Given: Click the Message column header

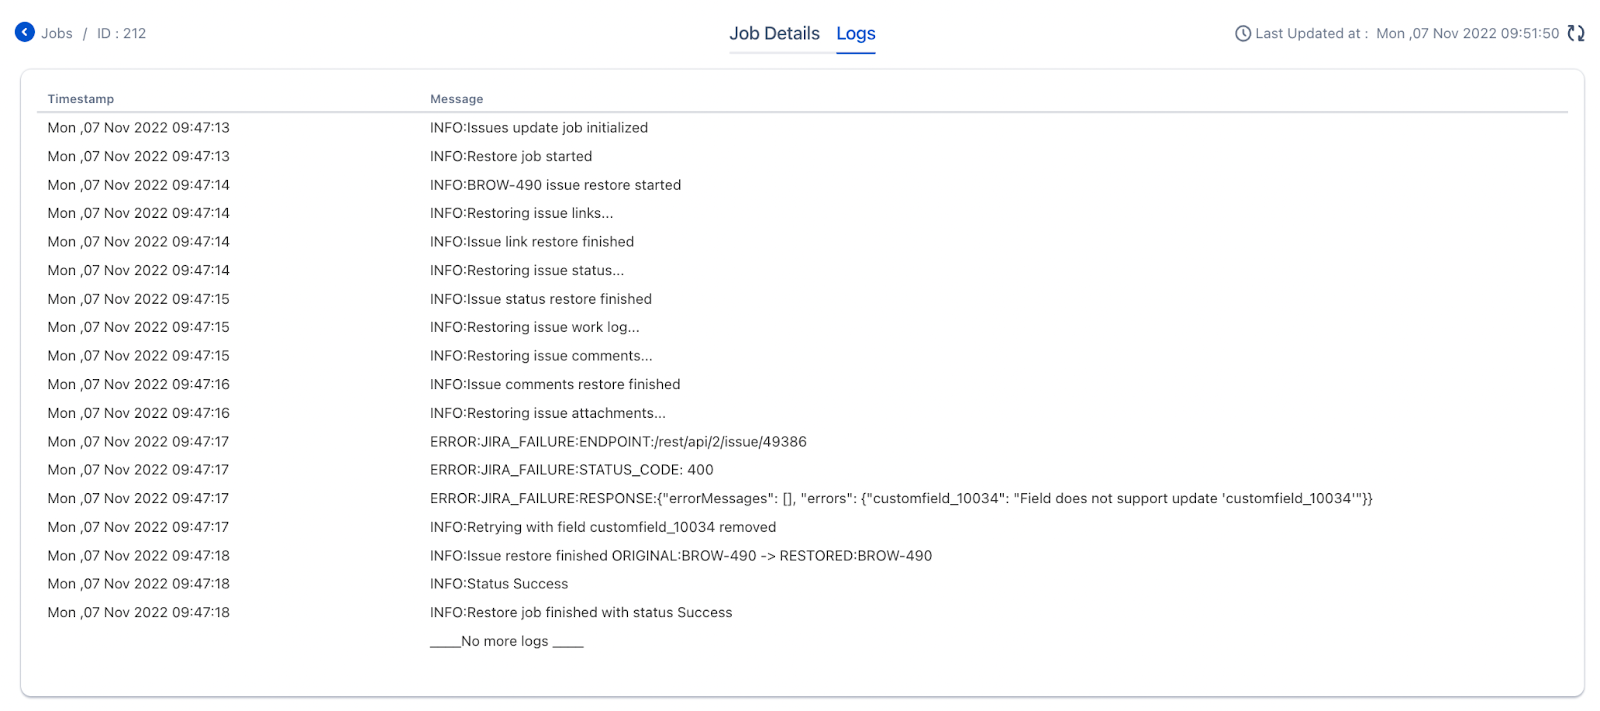Looking at the screenshot, I should tap(457, 99).
